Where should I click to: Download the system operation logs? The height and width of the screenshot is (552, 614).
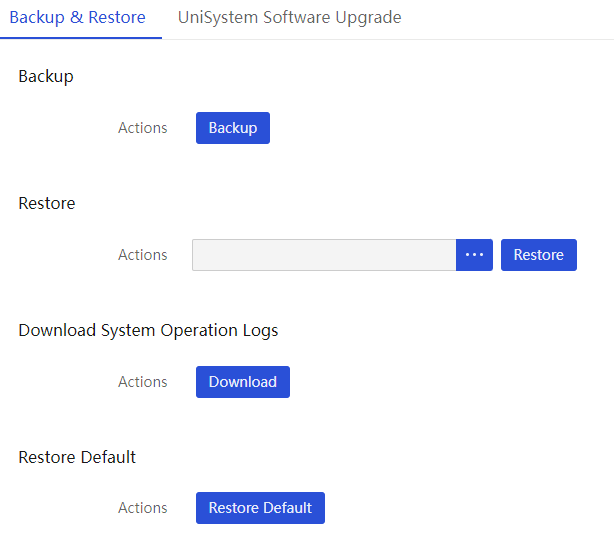[243, 382]
